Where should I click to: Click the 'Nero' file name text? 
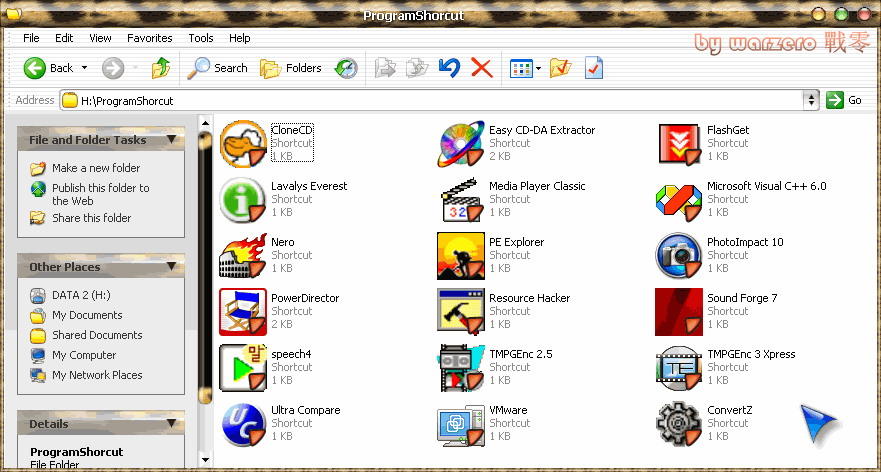(x=283, y=242)
